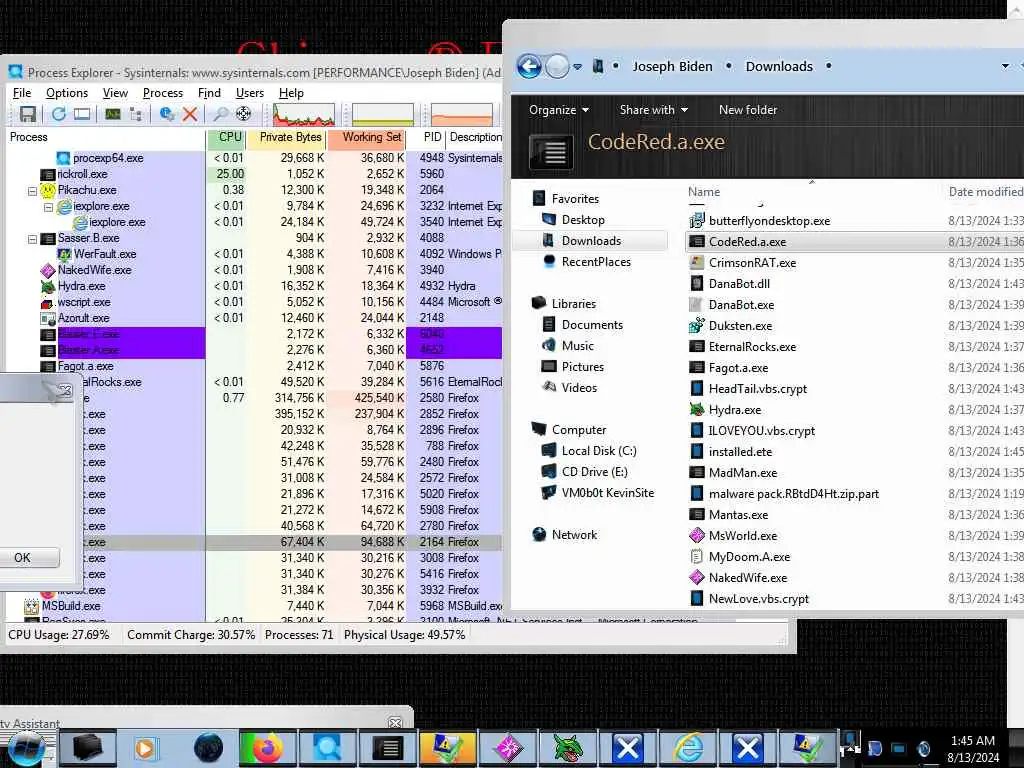Viewport: 1024px width, 768px height.
Task: Select Local Disk (C:) in sidebar
Action: (599, 451)
